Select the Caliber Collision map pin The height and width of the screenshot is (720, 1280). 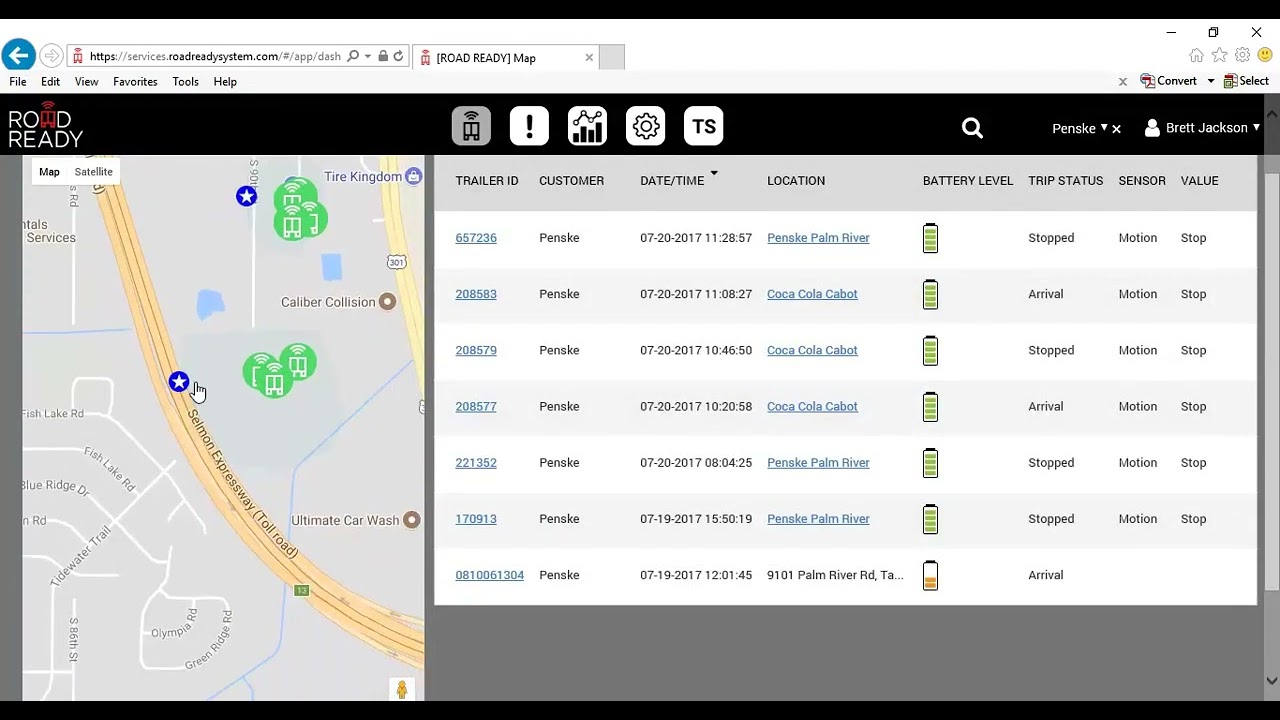coord(387,302)
